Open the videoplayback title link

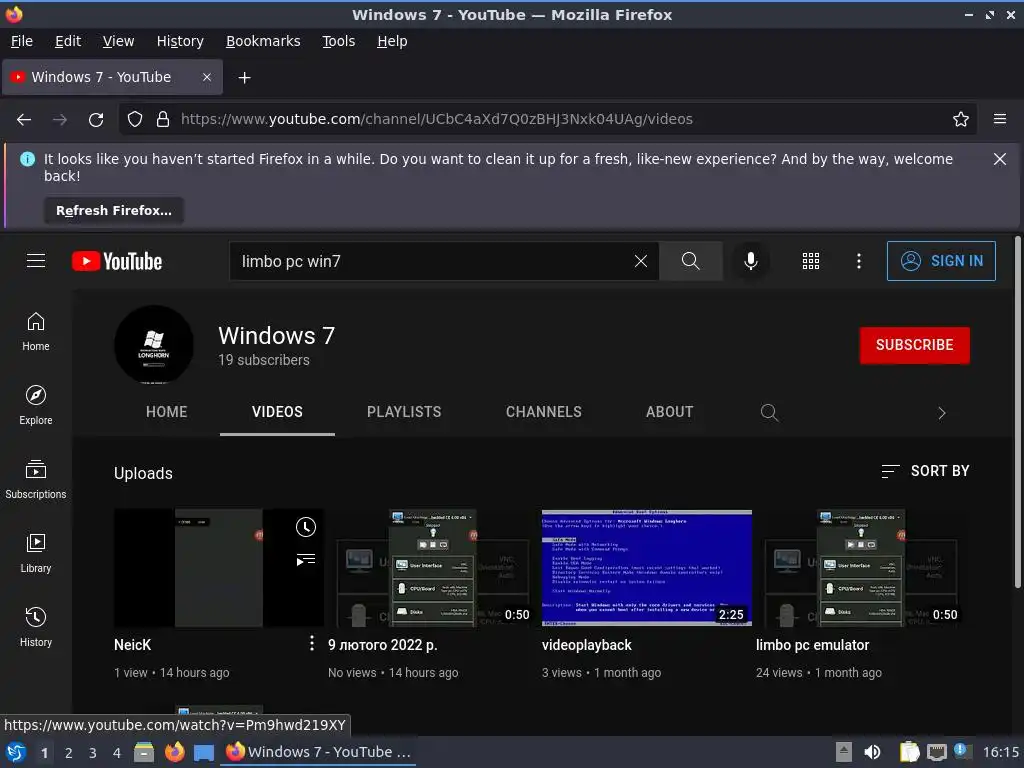point(586,645)
